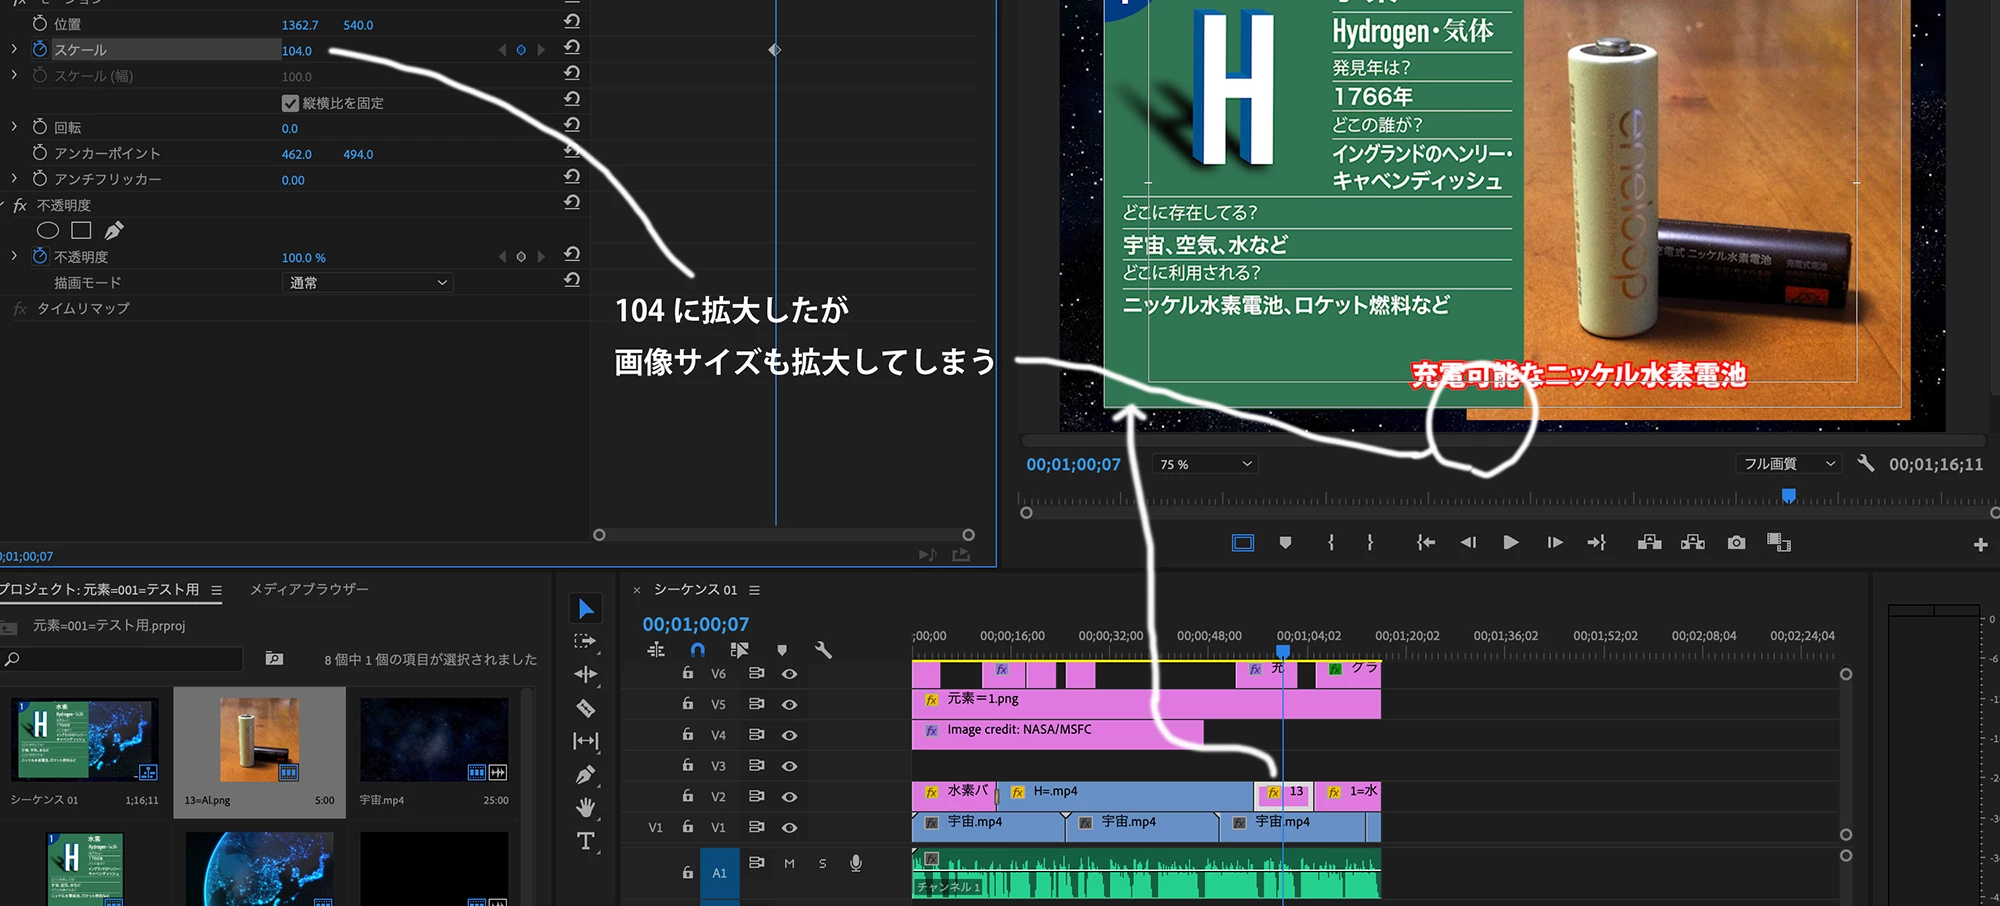Viewport: 2000px width, 906px height.
Task: Expand the 回転 property
Action: [14, 127]
